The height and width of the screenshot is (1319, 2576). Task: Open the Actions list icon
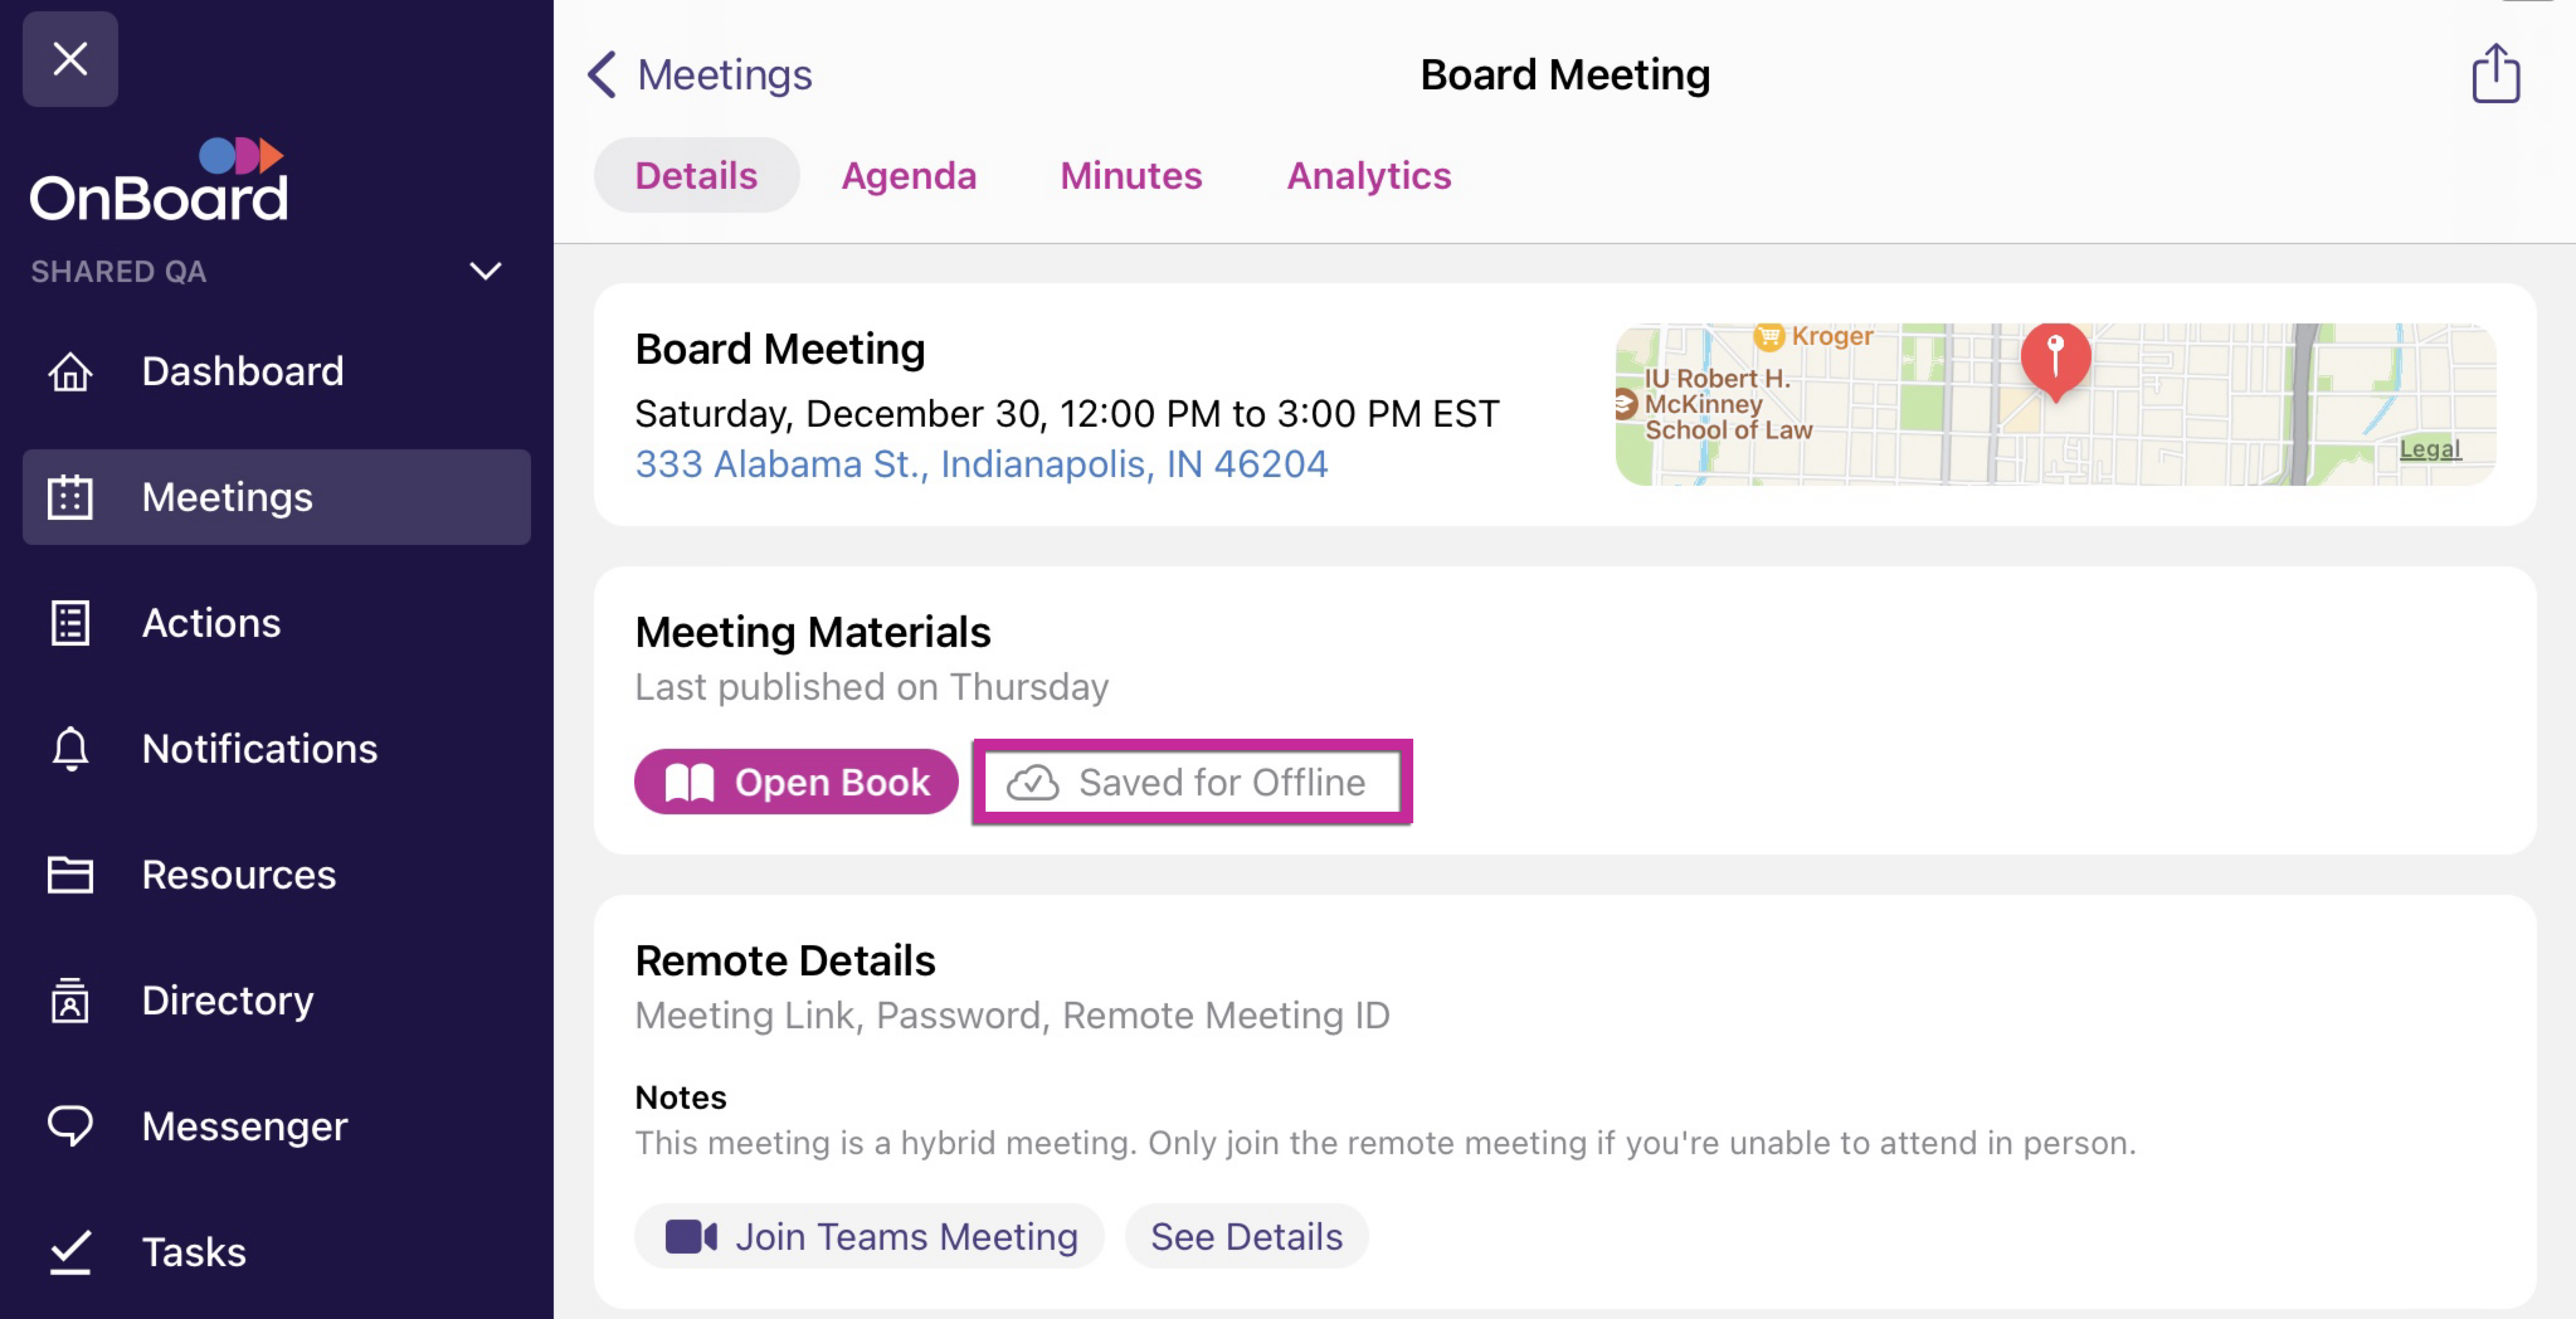[x=70, y=623]
